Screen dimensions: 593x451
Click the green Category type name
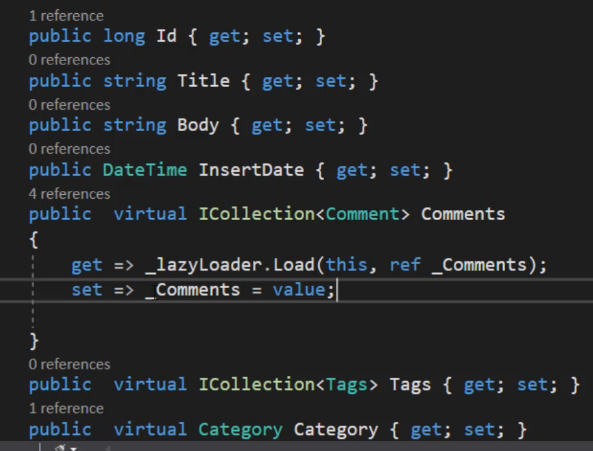[x=240, y=430]
